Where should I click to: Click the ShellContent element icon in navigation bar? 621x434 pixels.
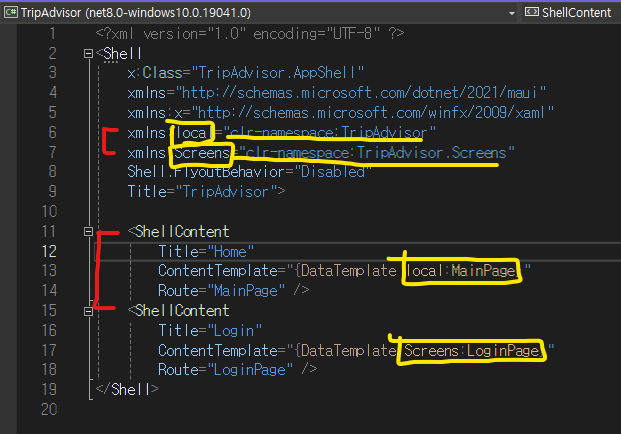pos(531,12)
